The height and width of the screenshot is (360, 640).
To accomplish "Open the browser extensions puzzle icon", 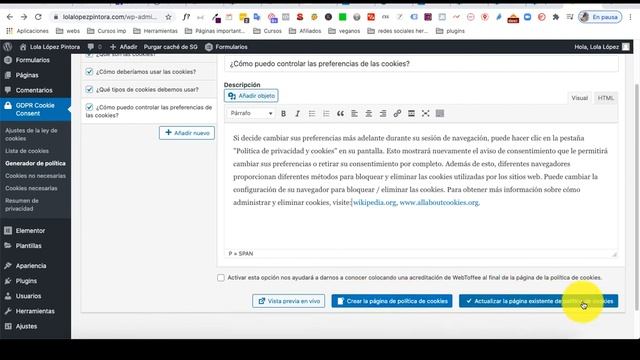I will [x=556, y=17].
